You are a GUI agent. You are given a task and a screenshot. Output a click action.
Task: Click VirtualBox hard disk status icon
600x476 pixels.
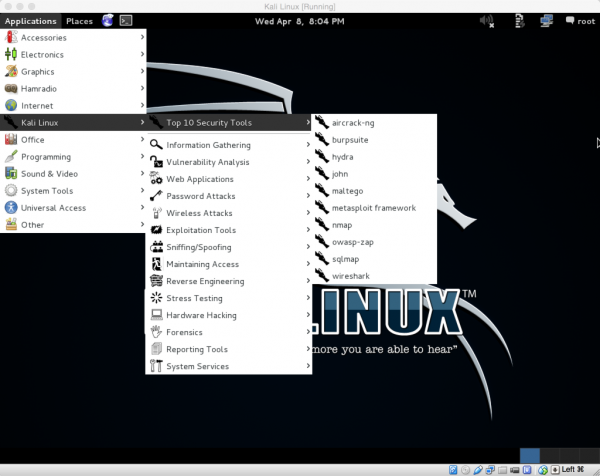click(x=453, y=469)
